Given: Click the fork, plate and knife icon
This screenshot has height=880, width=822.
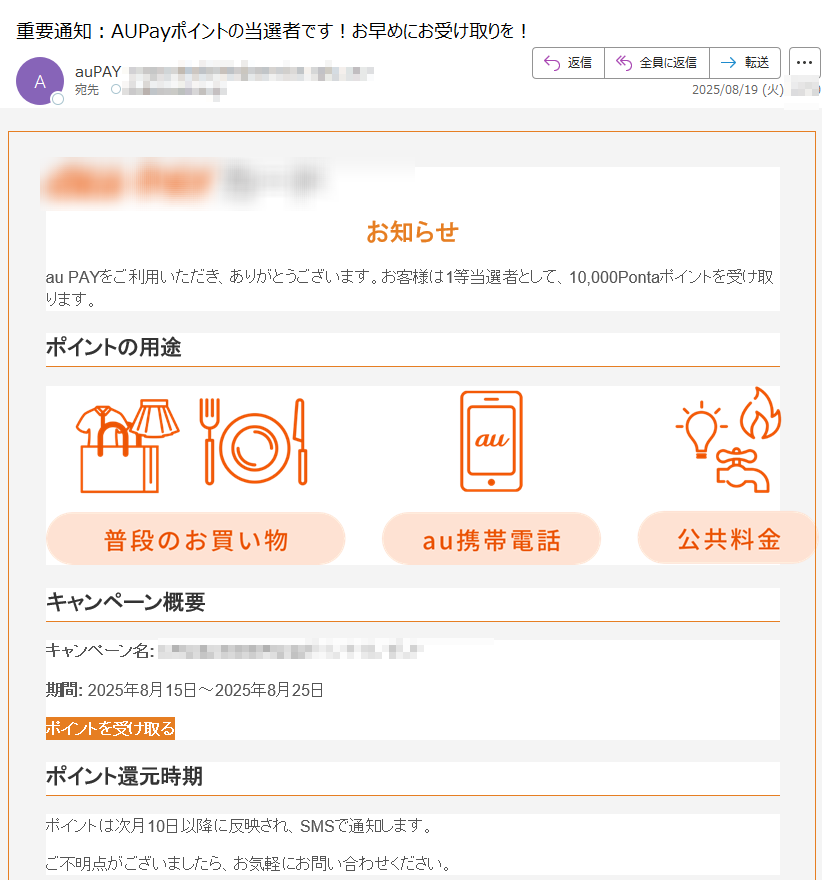Looking at the screenshot, I should [253, 442].
